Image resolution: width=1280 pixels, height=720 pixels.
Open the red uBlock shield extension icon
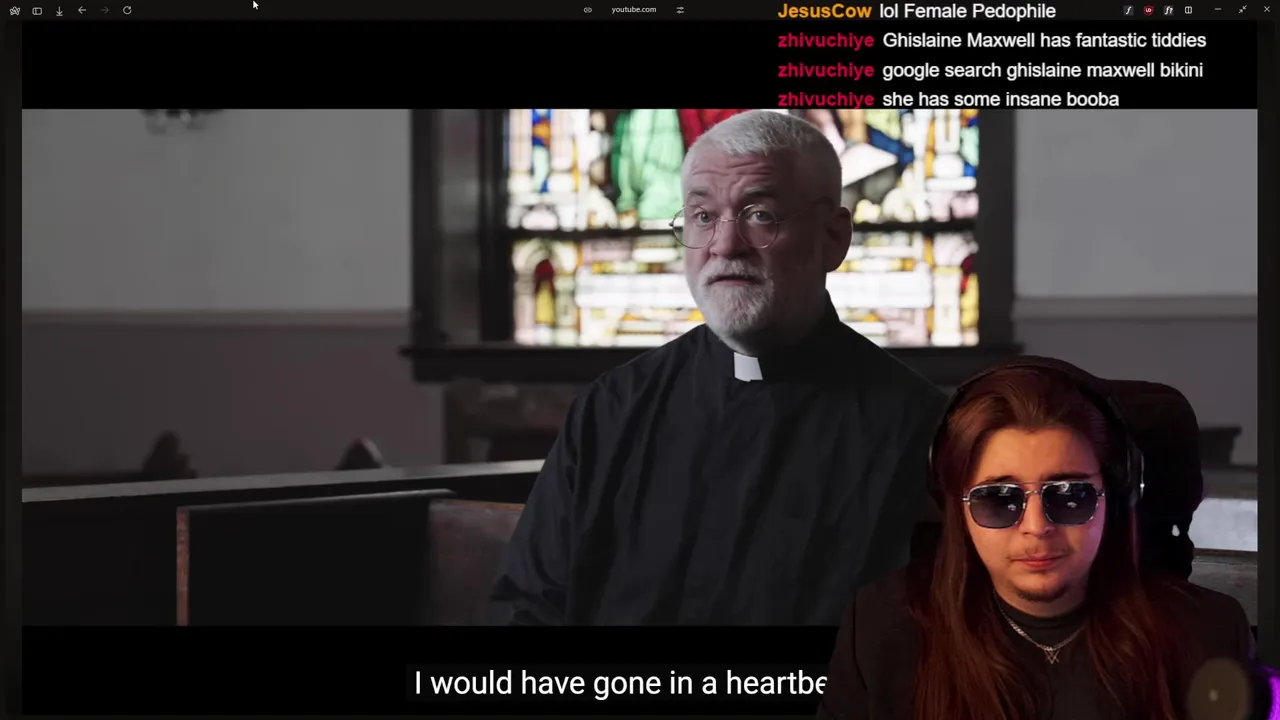pos(1148,10)
